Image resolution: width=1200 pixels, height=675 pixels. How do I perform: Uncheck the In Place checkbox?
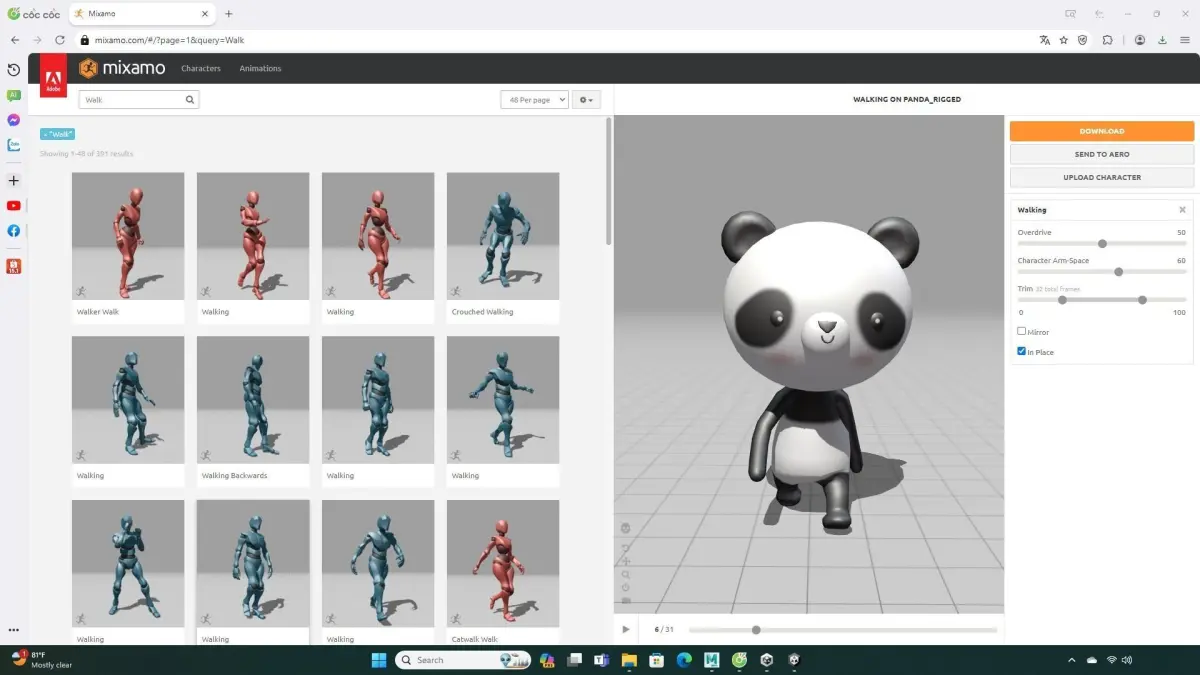(x=1021, y=351)
